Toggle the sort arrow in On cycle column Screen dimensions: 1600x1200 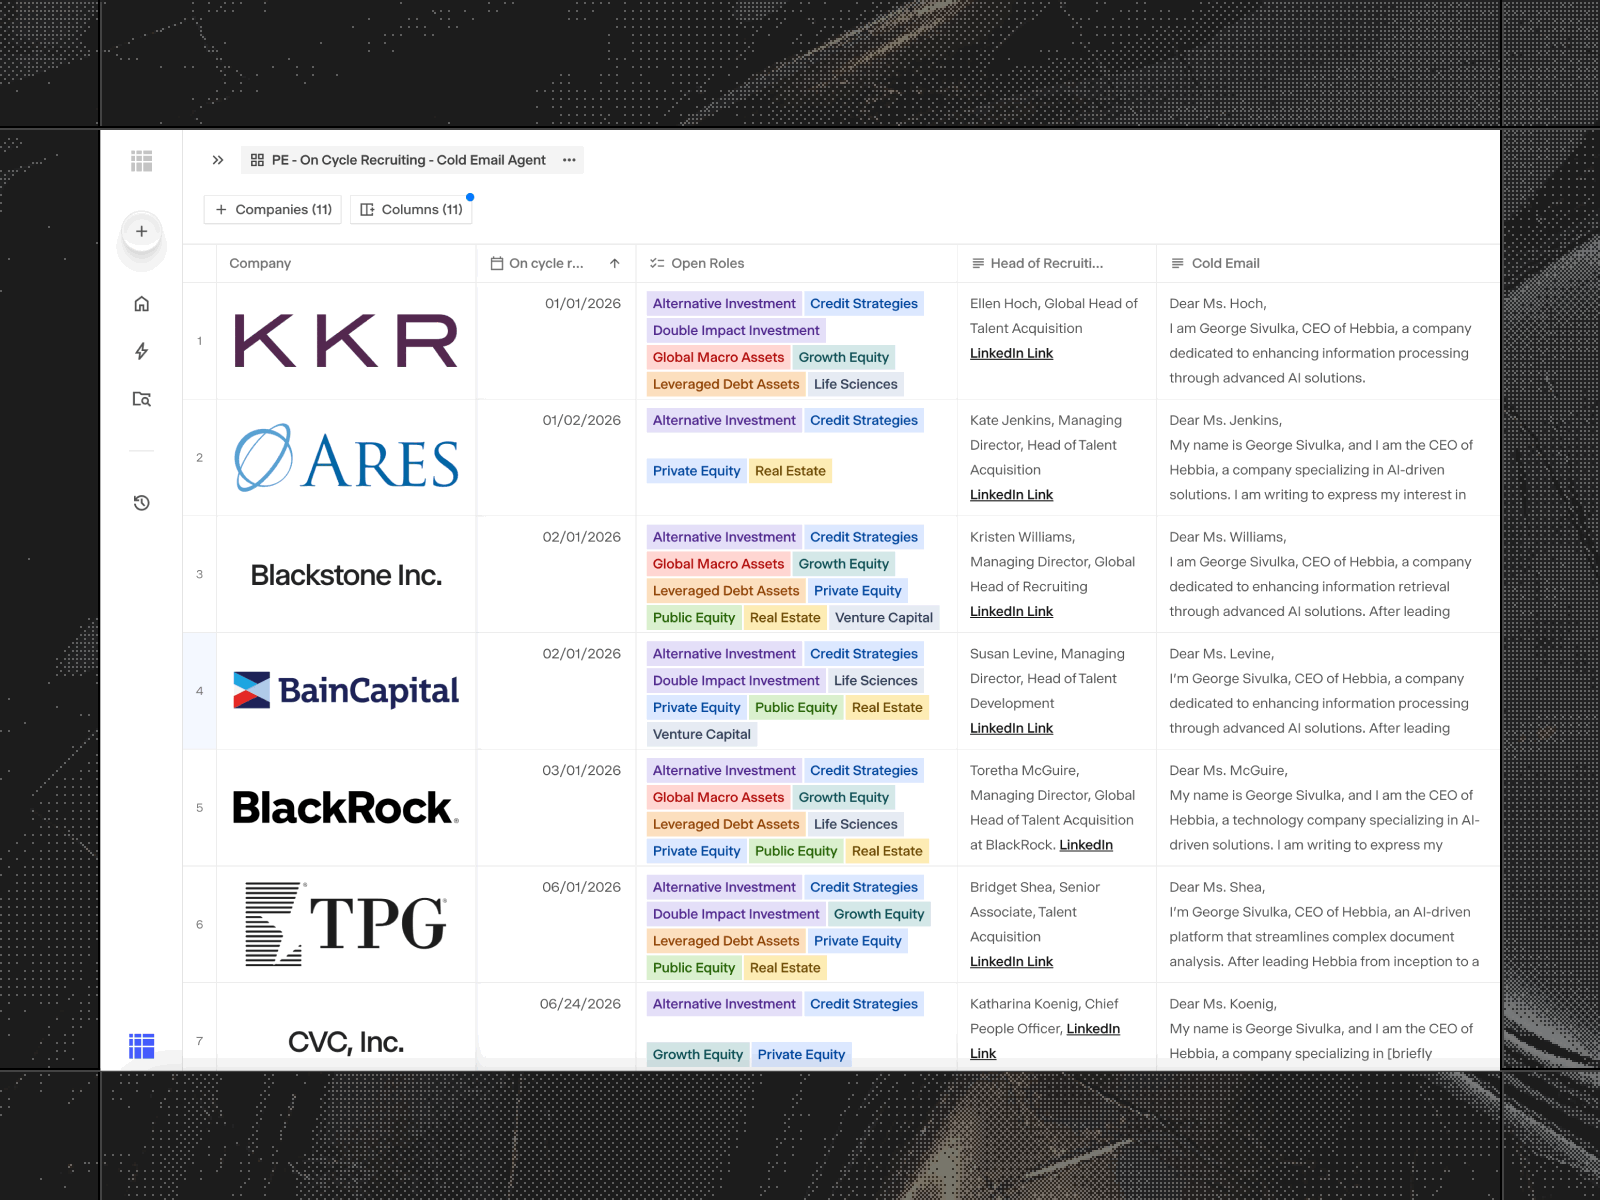tap(615, 264)
